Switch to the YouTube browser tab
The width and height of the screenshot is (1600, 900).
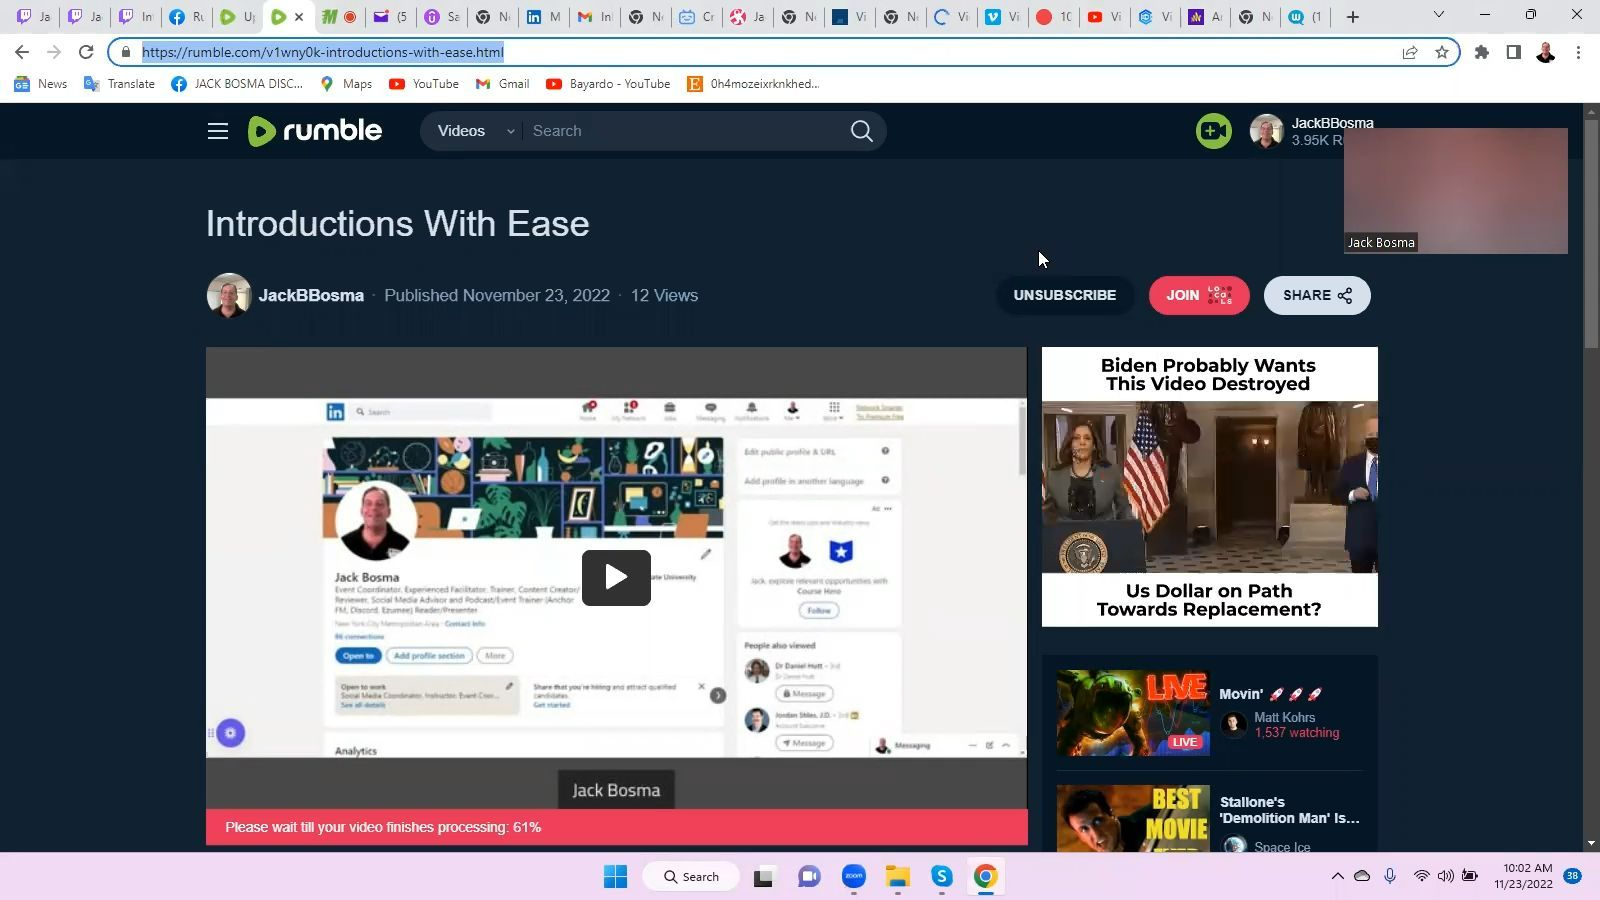pos(1104,16)
